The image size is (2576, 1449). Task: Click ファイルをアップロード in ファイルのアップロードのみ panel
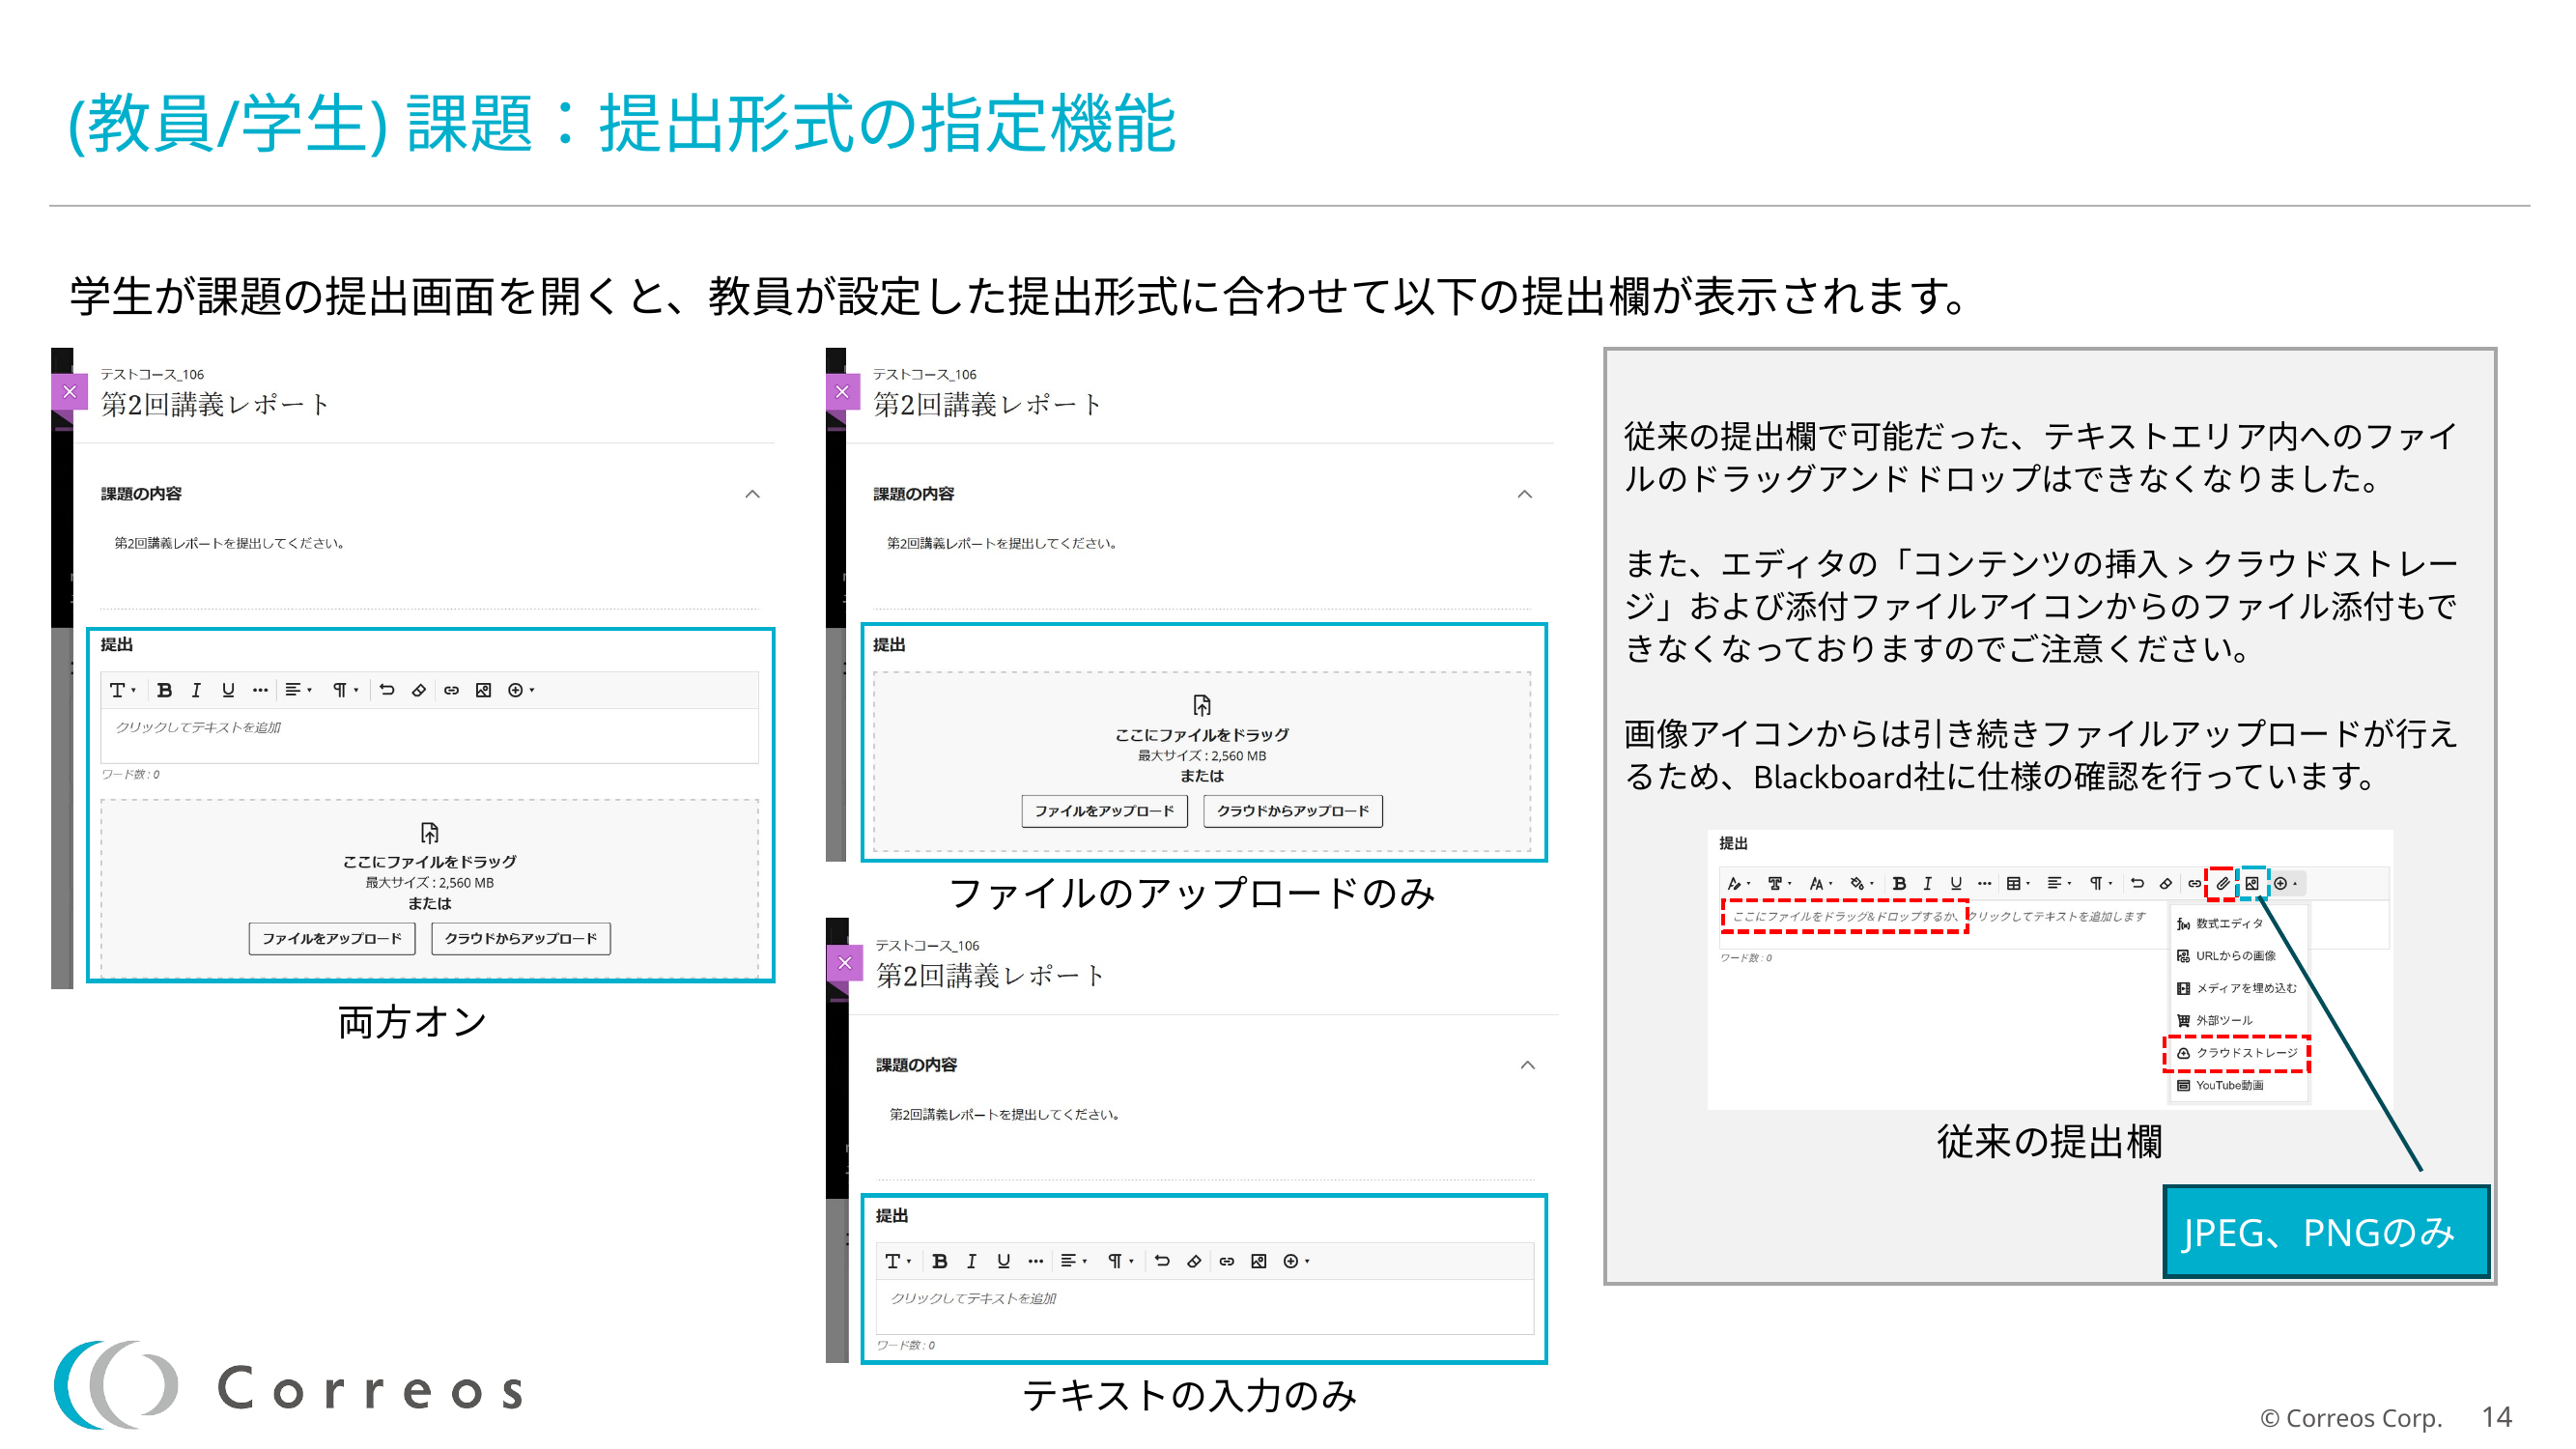1104,811
